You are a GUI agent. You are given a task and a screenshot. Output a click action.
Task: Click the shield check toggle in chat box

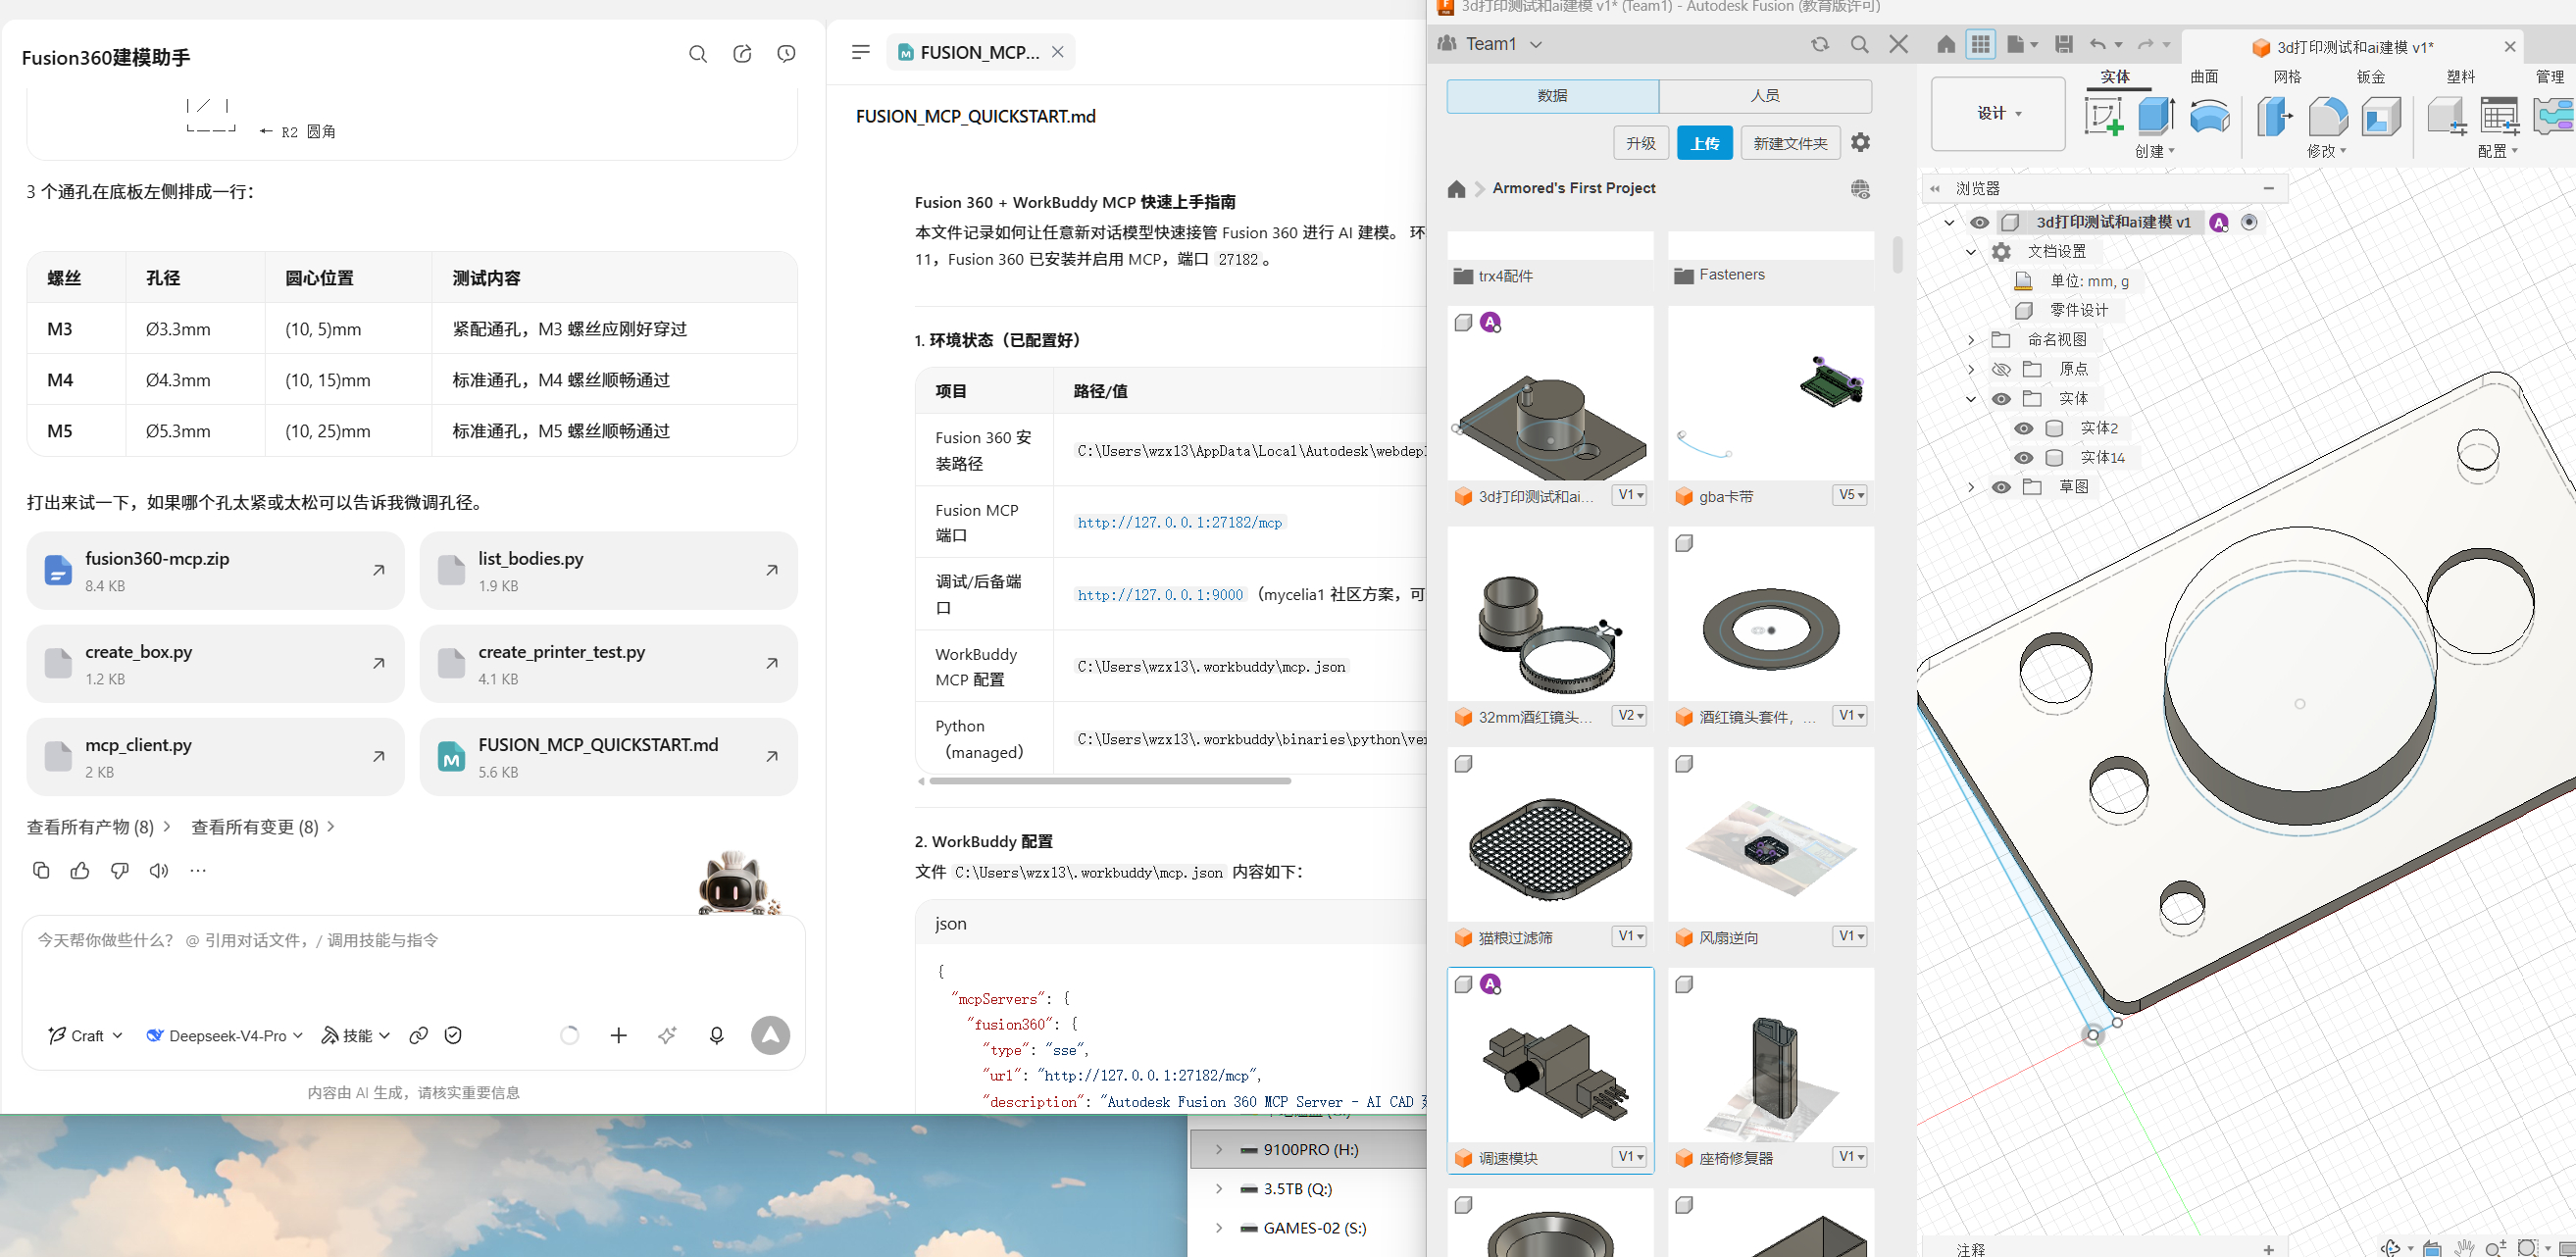(453, 1036)
